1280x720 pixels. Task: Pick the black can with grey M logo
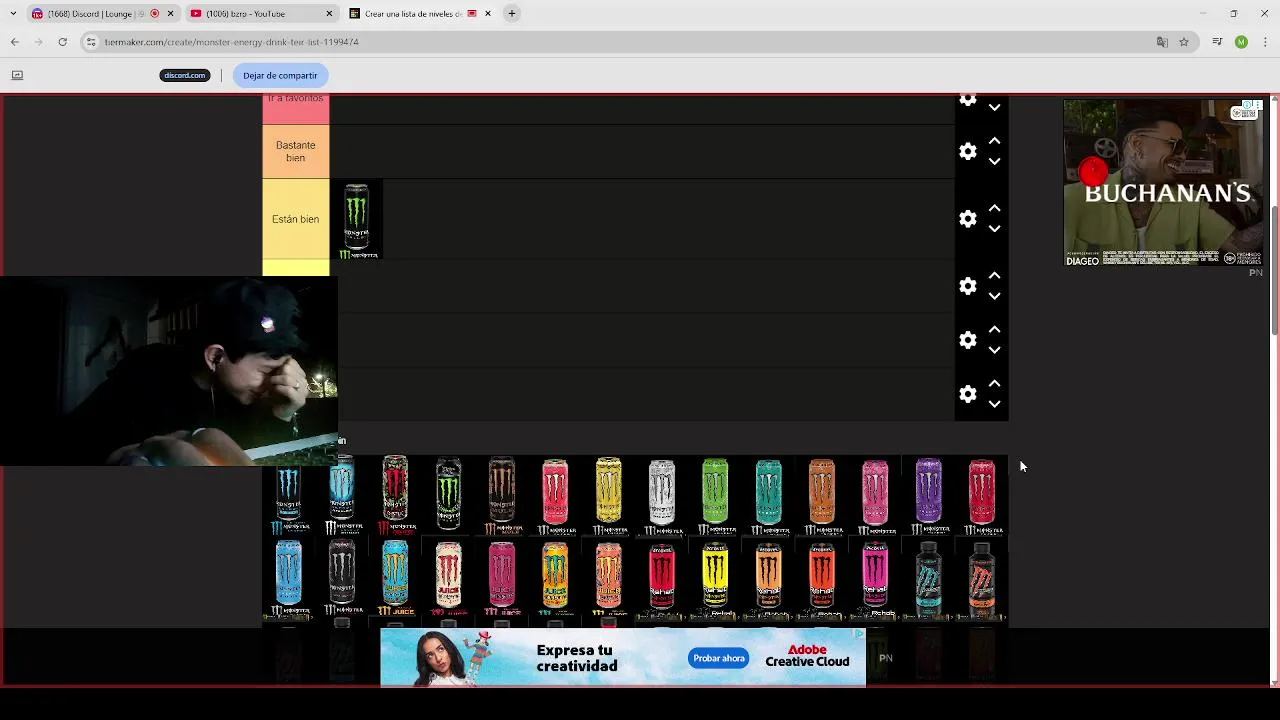[x=342, y=578]
